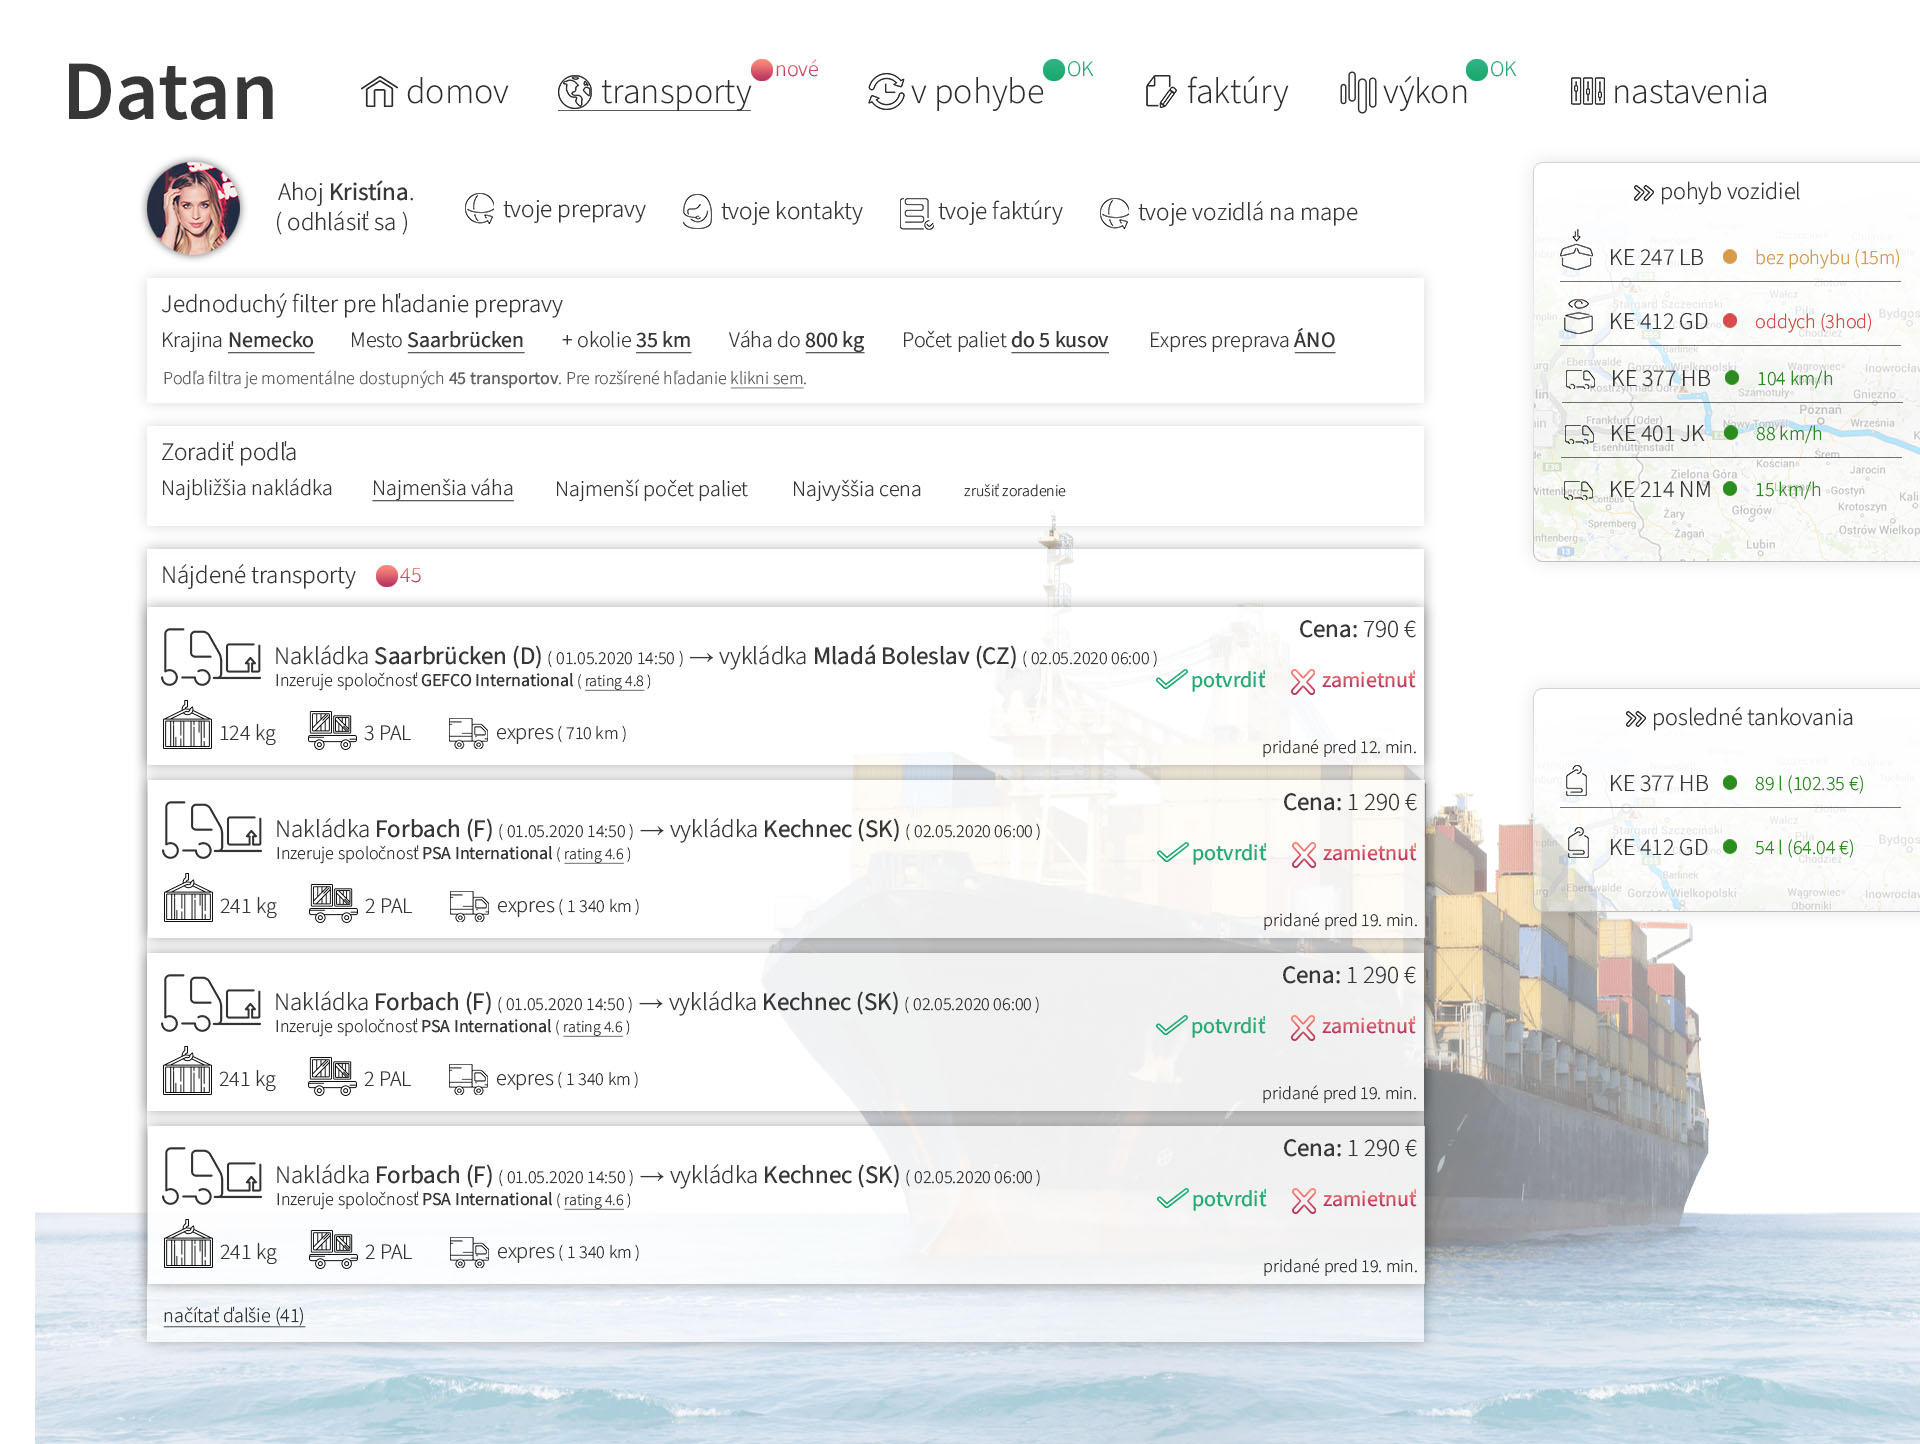Screen dimensions: 1920x1444
Task: Click the invoice icon next to faktúry
Action: [1161, 92]
